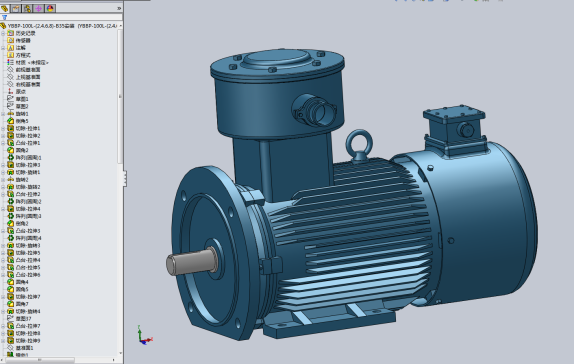
Task: Click the 草图37 sketch icon
Action: (x=11, y=319)
